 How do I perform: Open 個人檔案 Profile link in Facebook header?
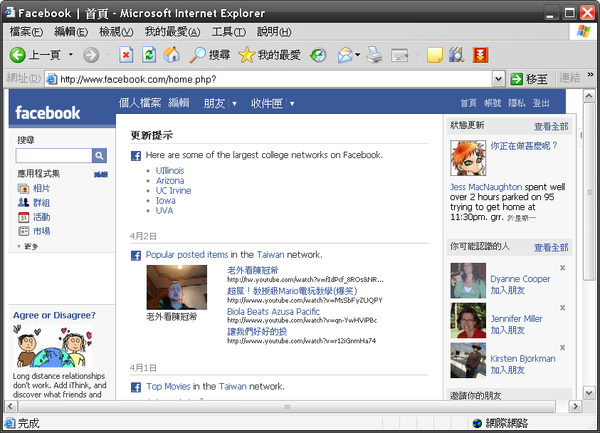(x=140, y=103)
